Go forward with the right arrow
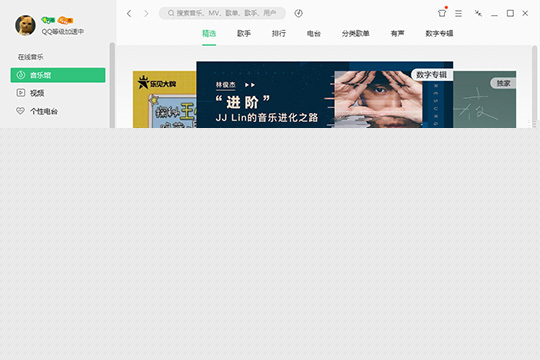540x360 pixels. [x=146, y=13]
